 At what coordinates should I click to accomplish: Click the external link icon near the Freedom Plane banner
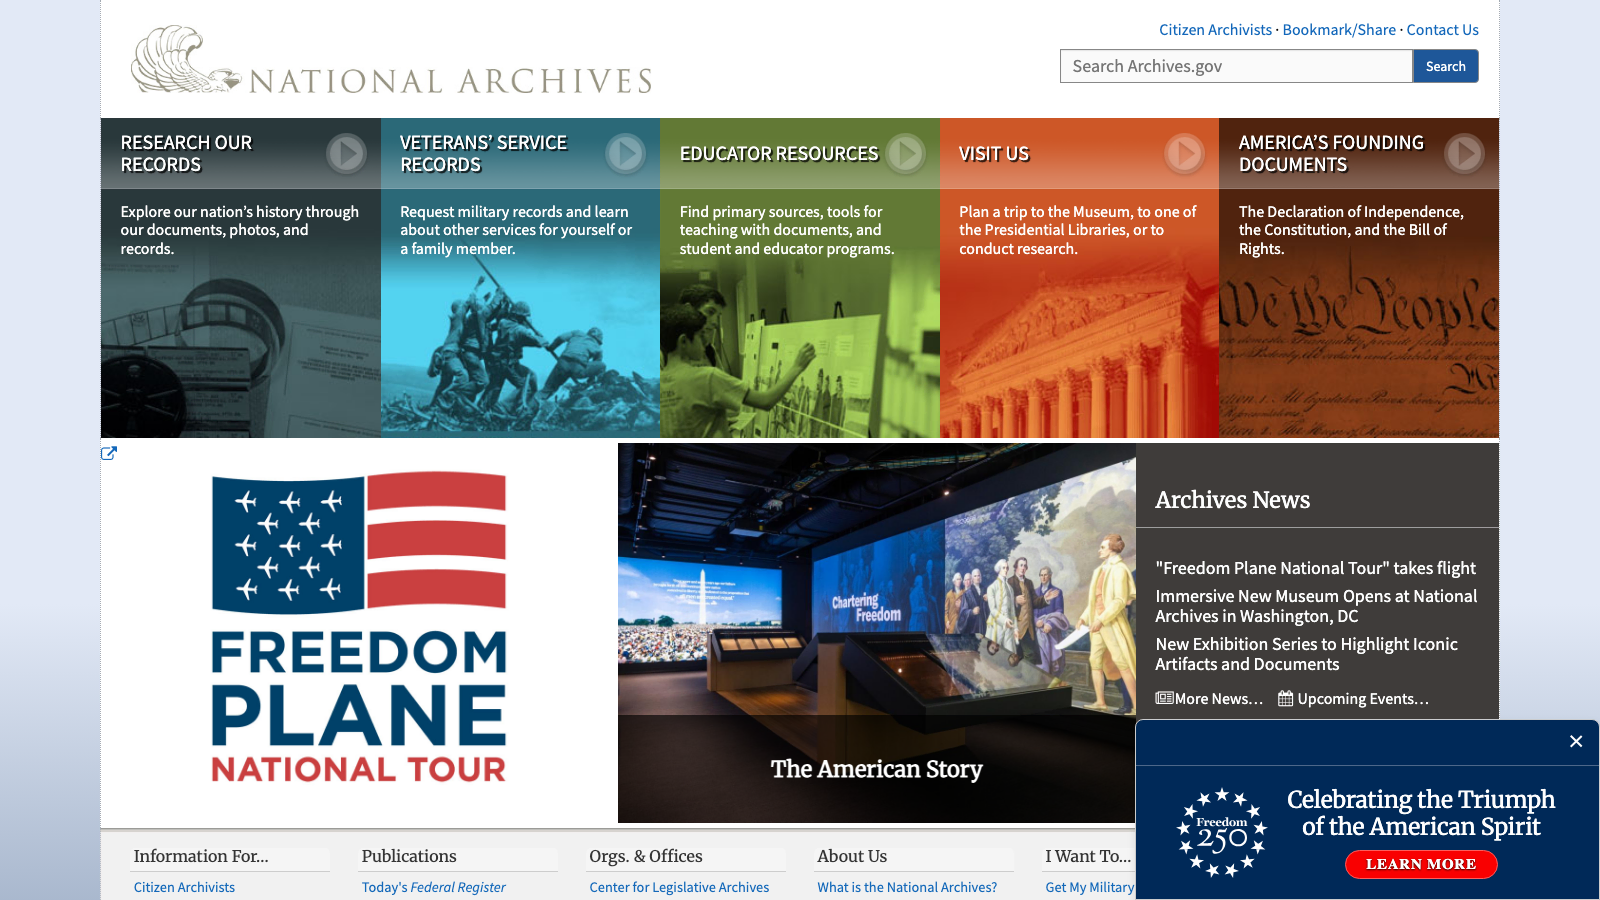point(110,453)
